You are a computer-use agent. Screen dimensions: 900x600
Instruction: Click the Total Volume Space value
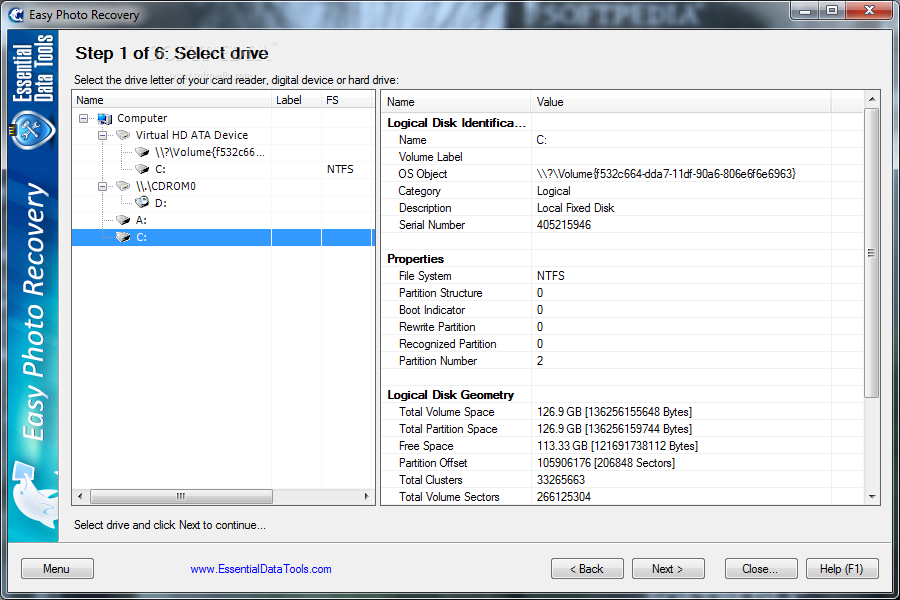(614, 412)
